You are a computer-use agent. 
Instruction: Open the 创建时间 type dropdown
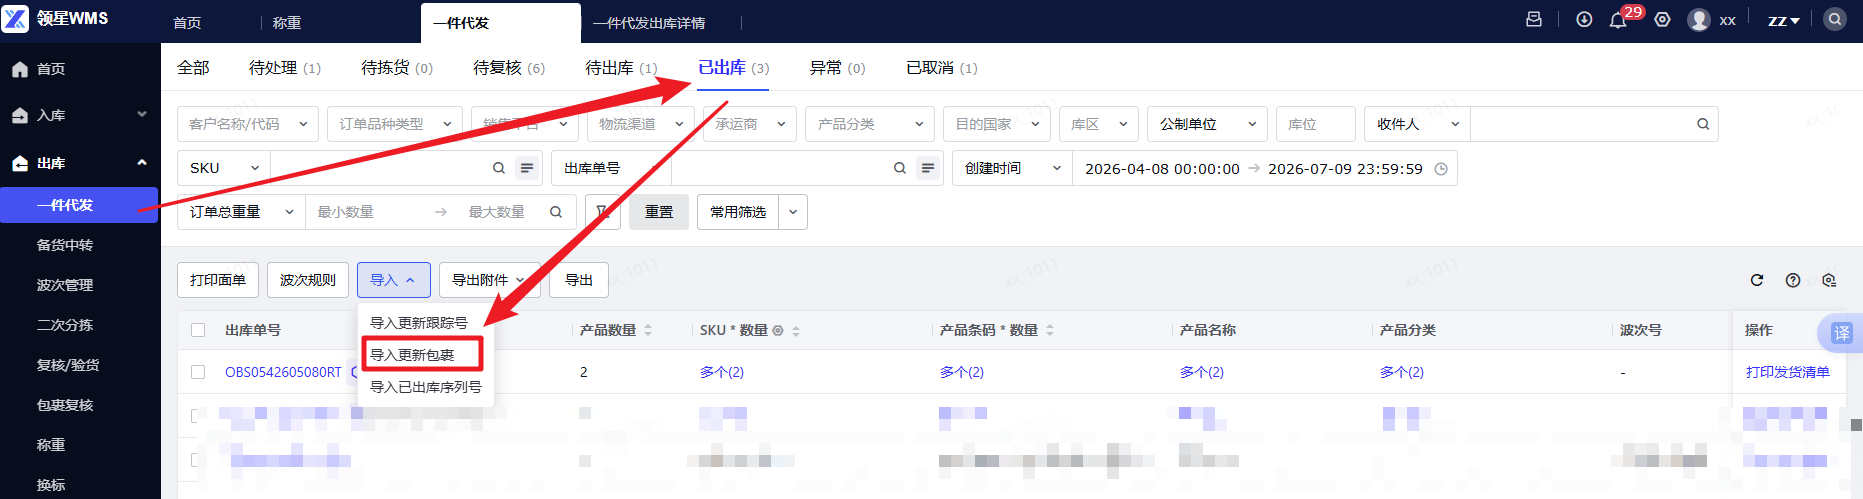coord(1012,168)
